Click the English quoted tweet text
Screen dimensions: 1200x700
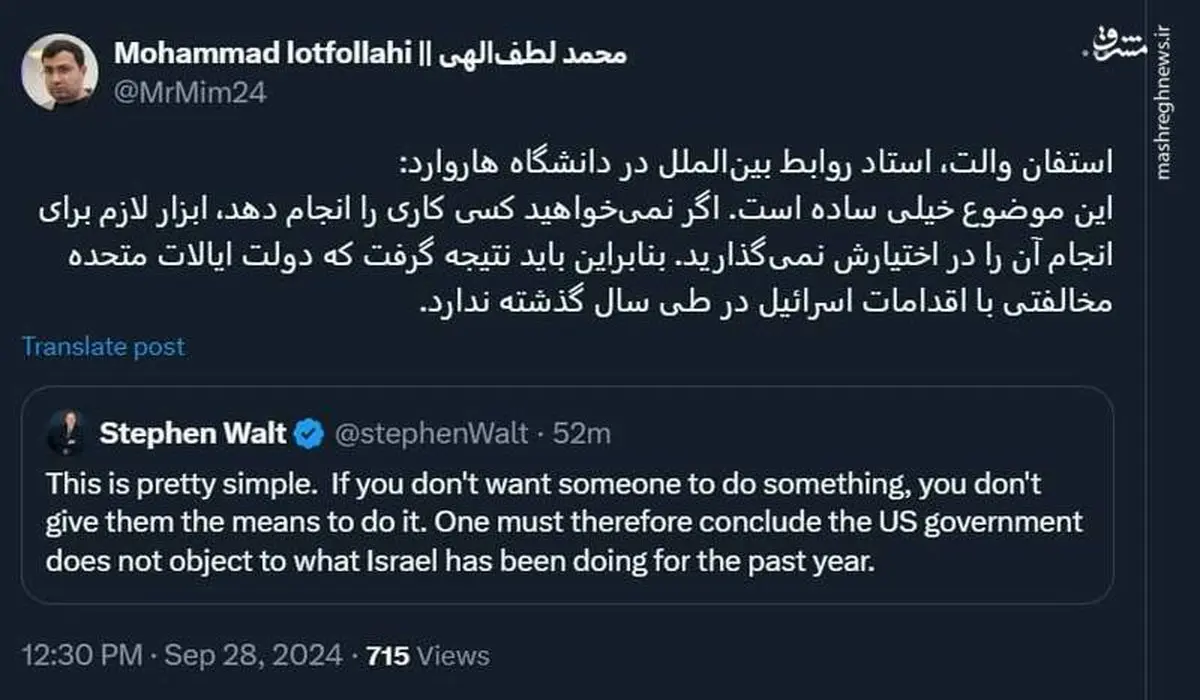[560, 521]
